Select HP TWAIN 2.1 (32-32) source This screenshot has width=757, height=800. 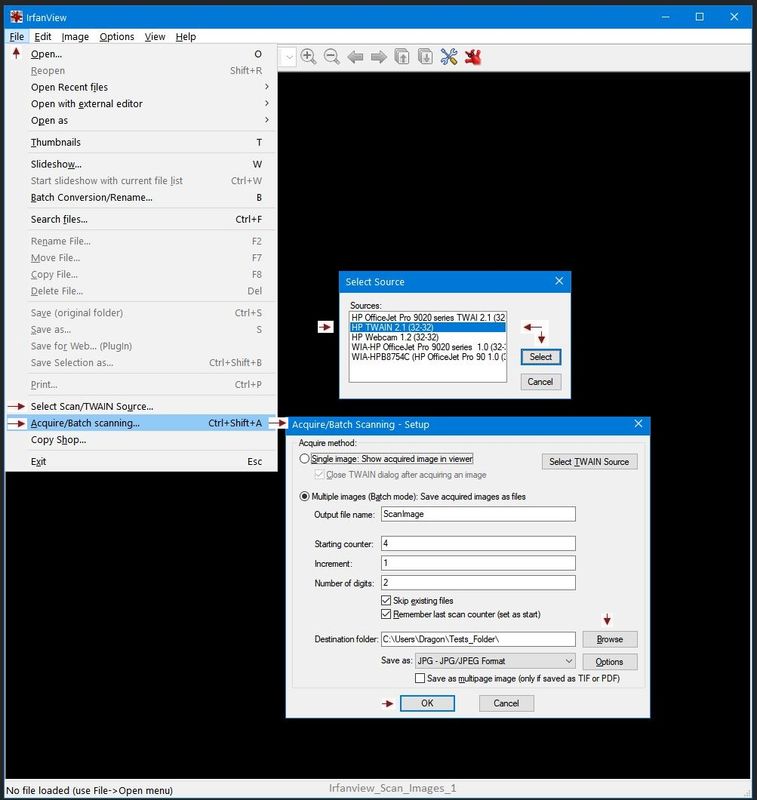[x=428, y=327]
